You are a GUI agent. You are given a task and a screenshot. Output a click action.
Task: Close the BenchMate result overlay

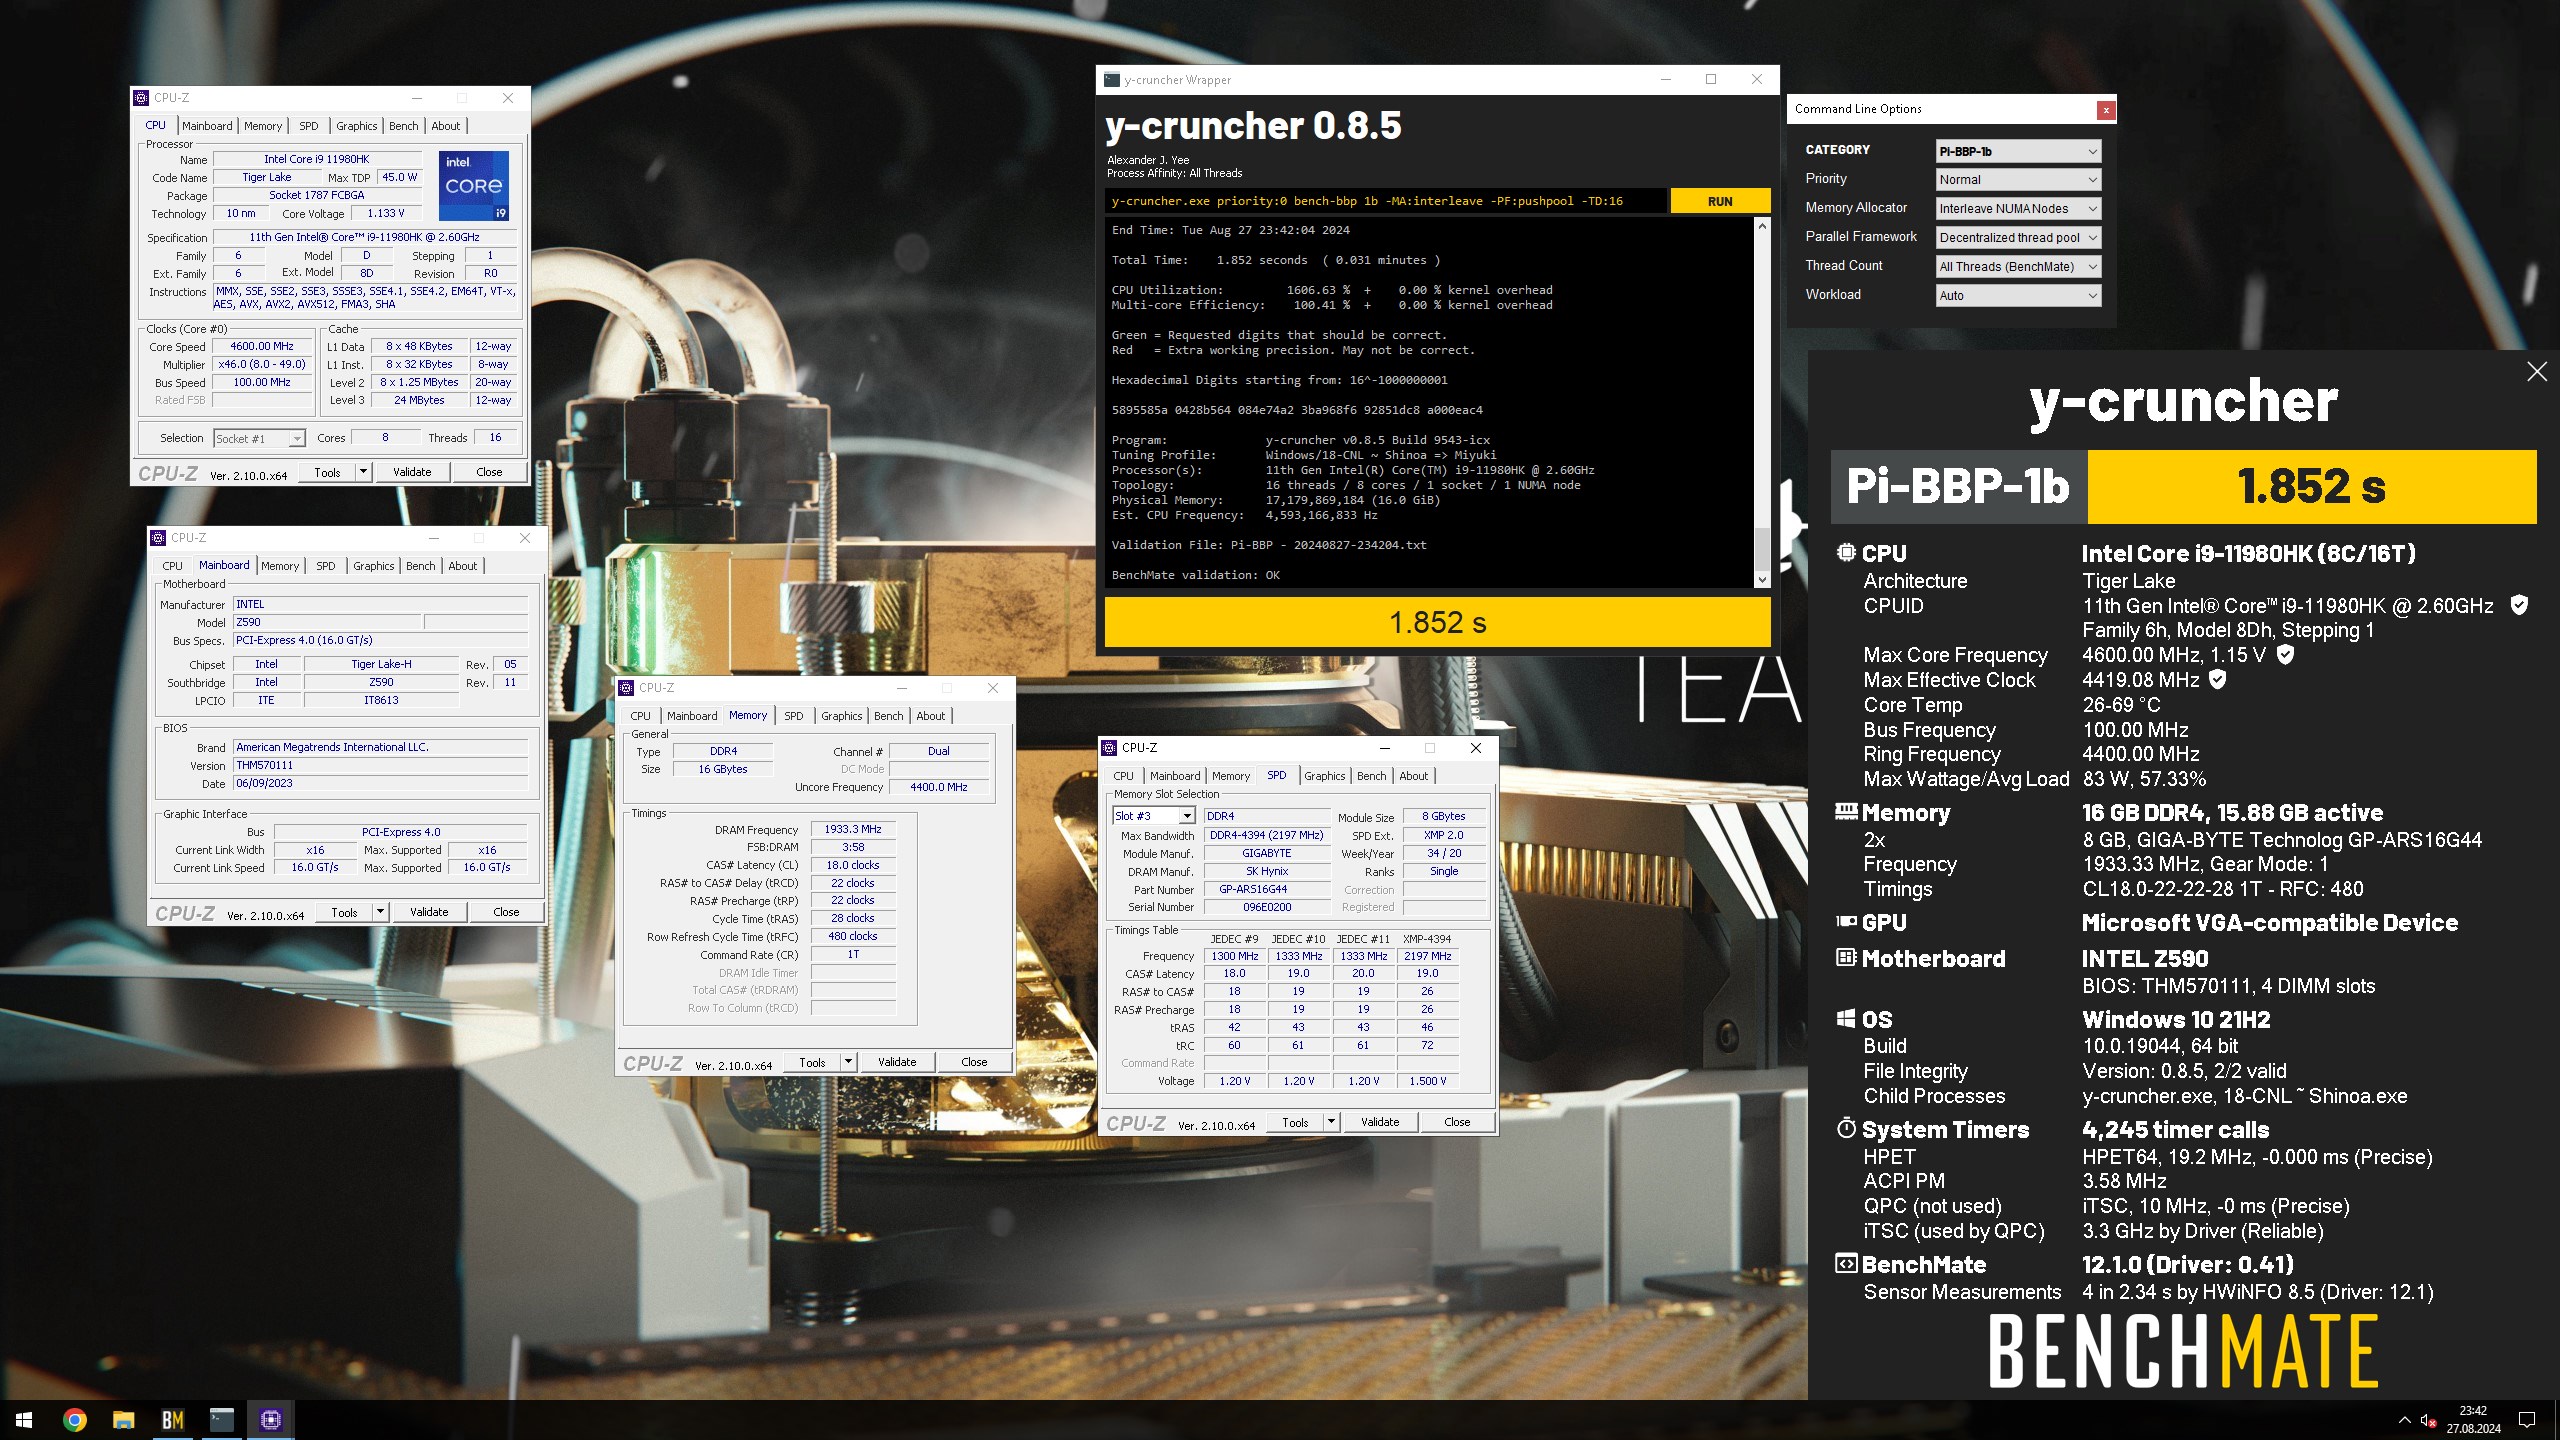pos(2537,372)
